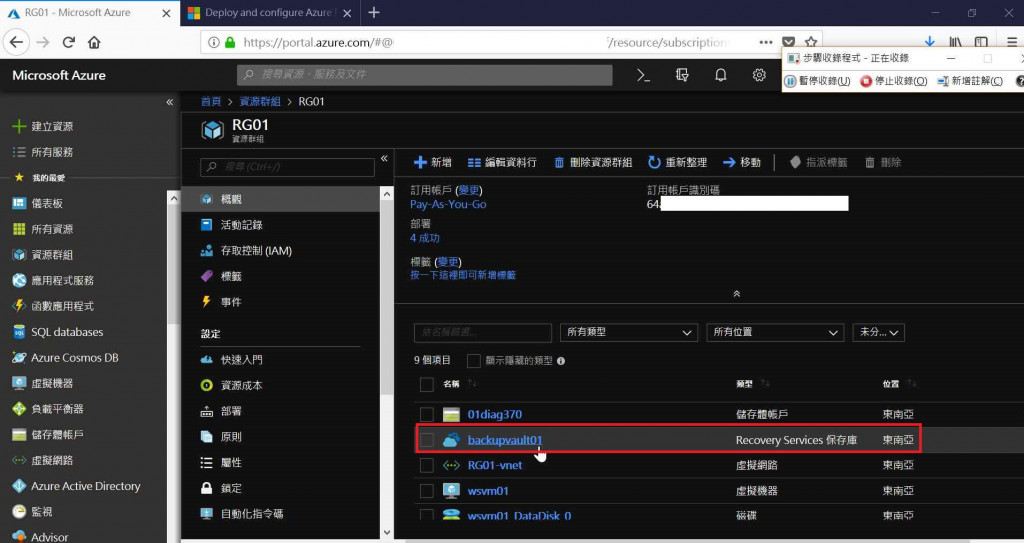Open the 所有類型 type filter dropdown

(629, 333)
